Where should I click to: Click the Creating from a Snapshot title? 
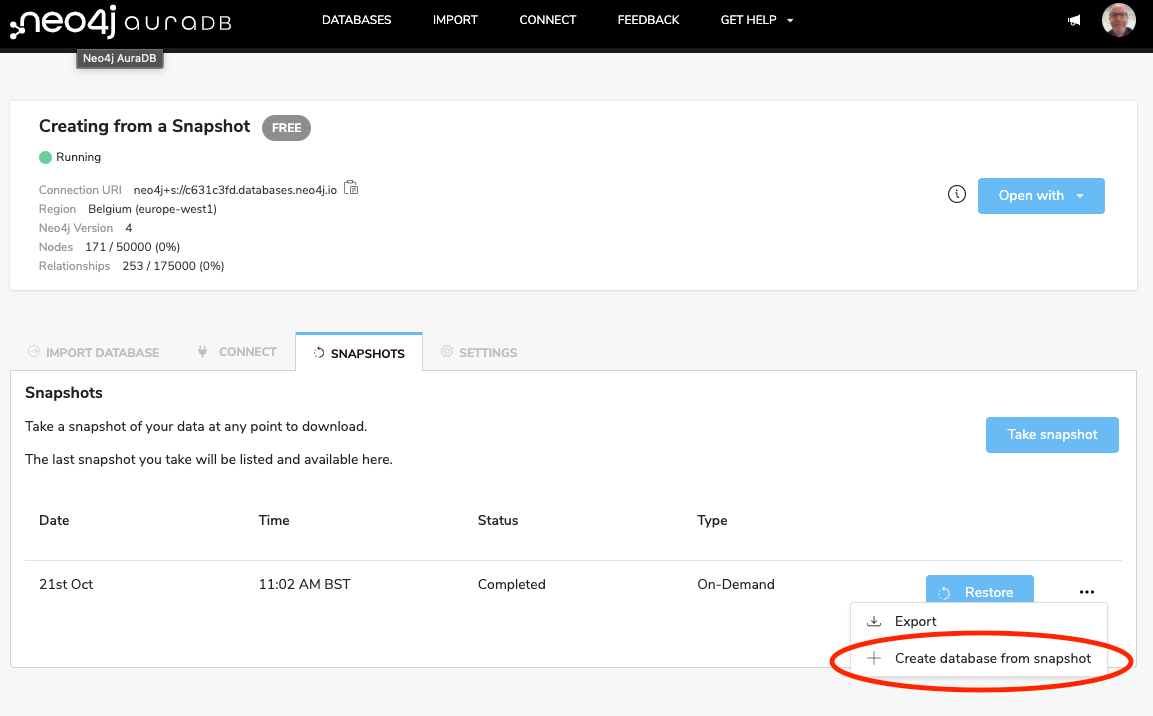click(144, 126)
